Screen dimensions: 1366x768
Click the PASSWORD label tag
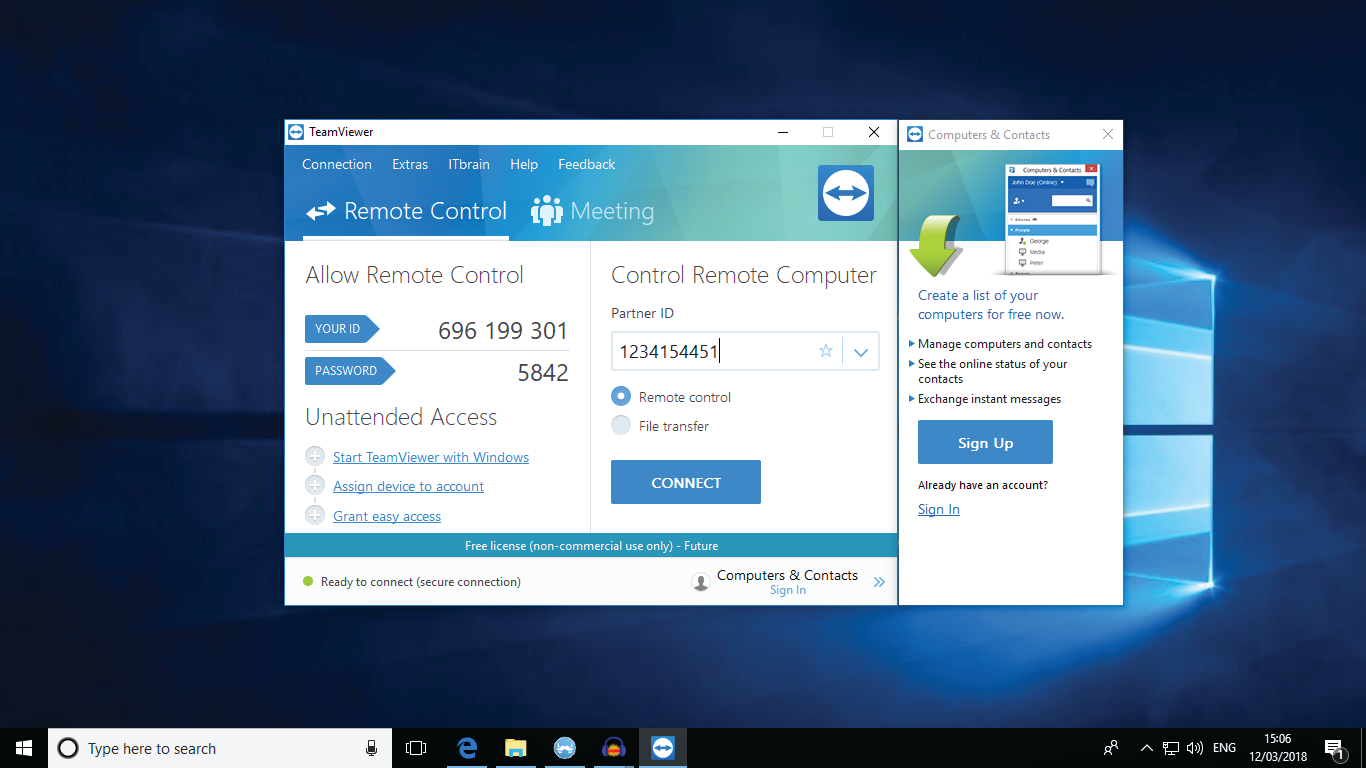[x=350, y=371]
